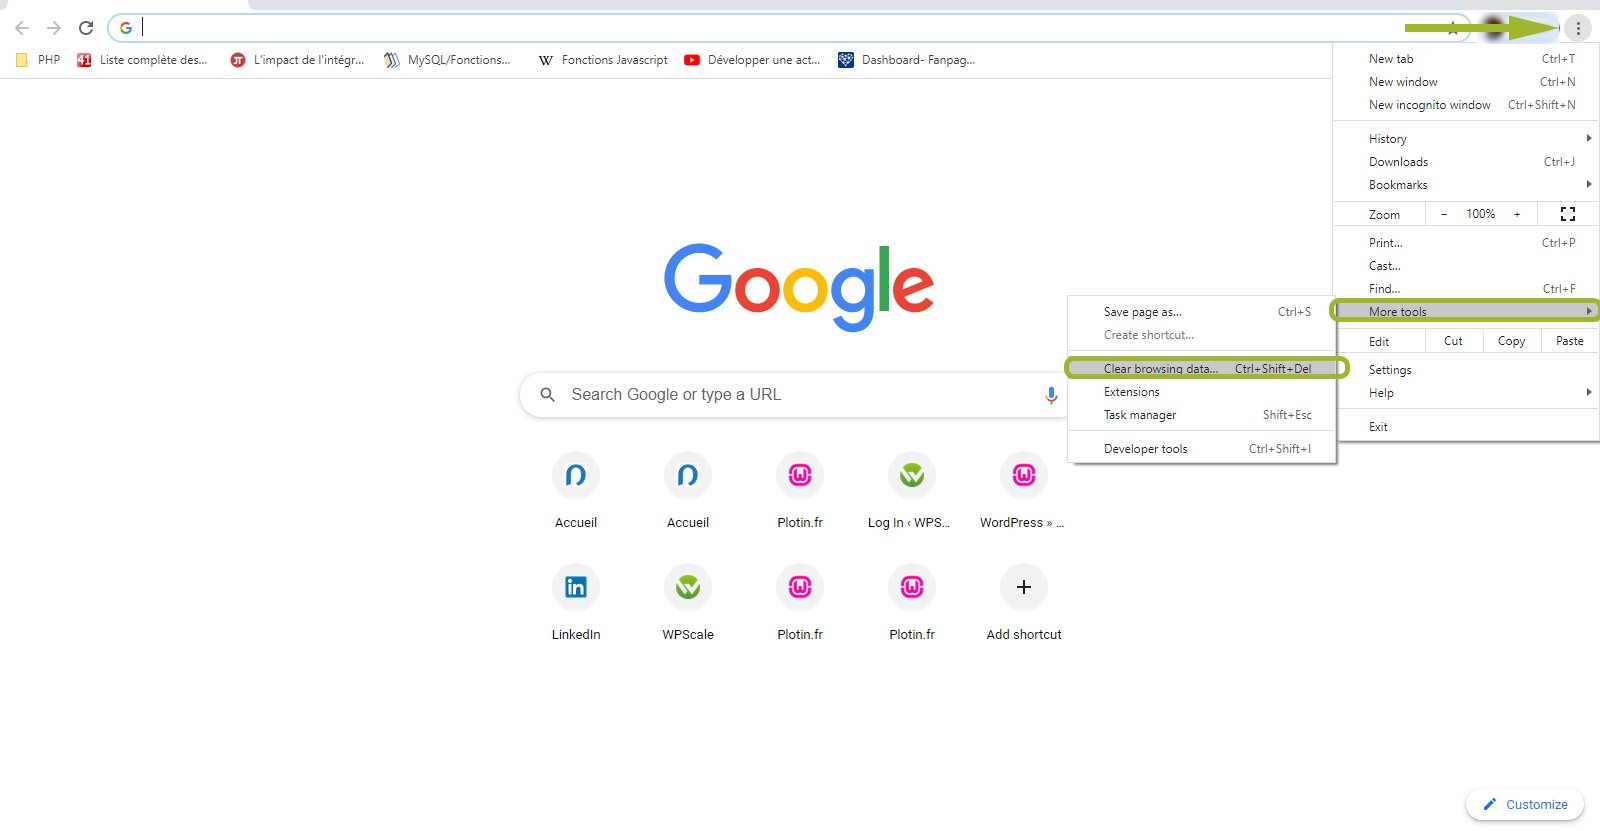Image resolution: width=1600 pixels, height=831 pixels.
Task: Click the PHP bookmarks folder
Action: coord(39,60)
